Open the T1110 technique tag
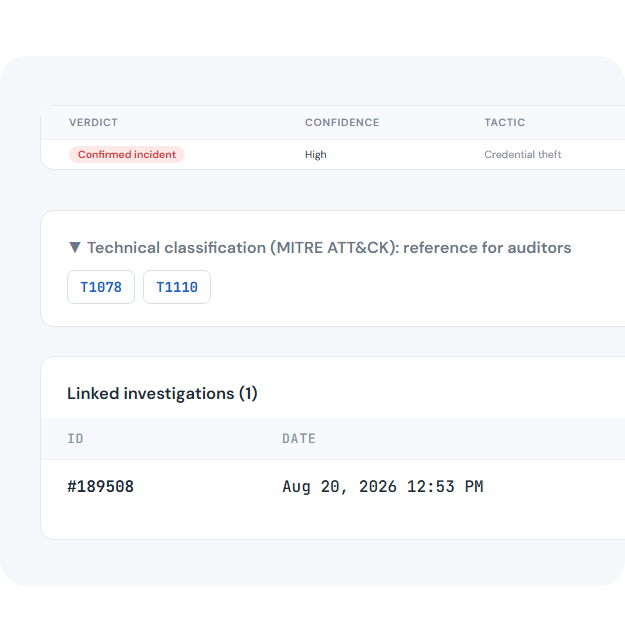The image size is (625, 625). click(177, 287)
